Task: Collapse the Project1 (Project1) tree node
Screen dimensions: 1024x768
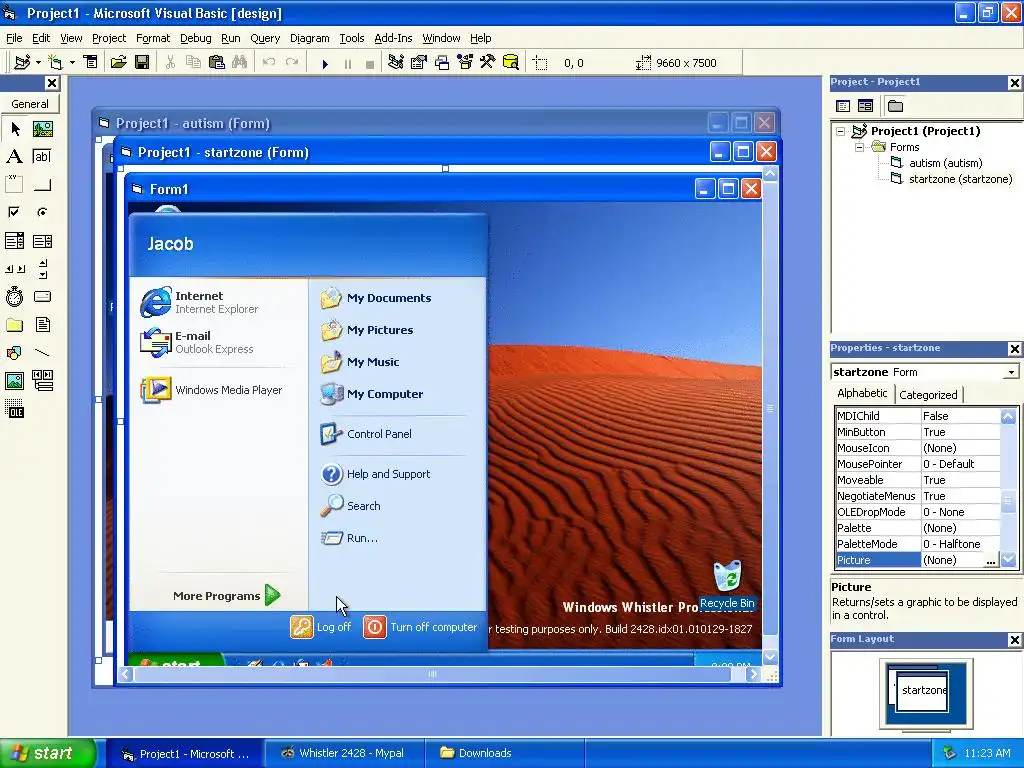Action: (840, 131)
